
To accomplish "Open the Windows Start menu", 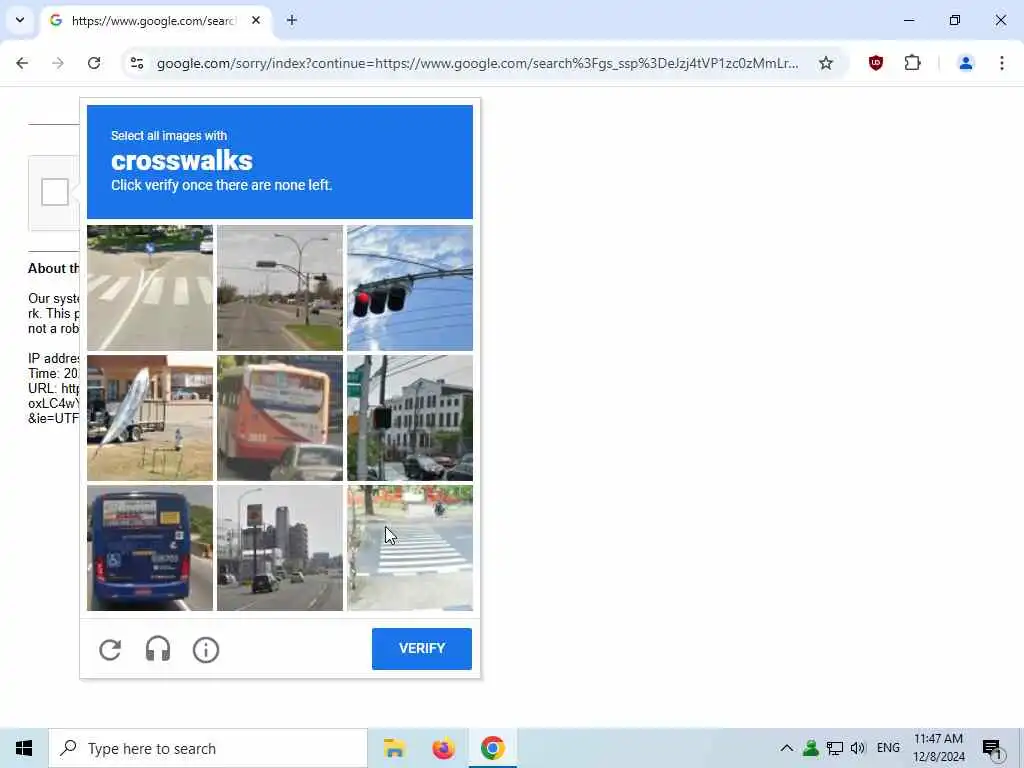I will (x=24, y=748).
